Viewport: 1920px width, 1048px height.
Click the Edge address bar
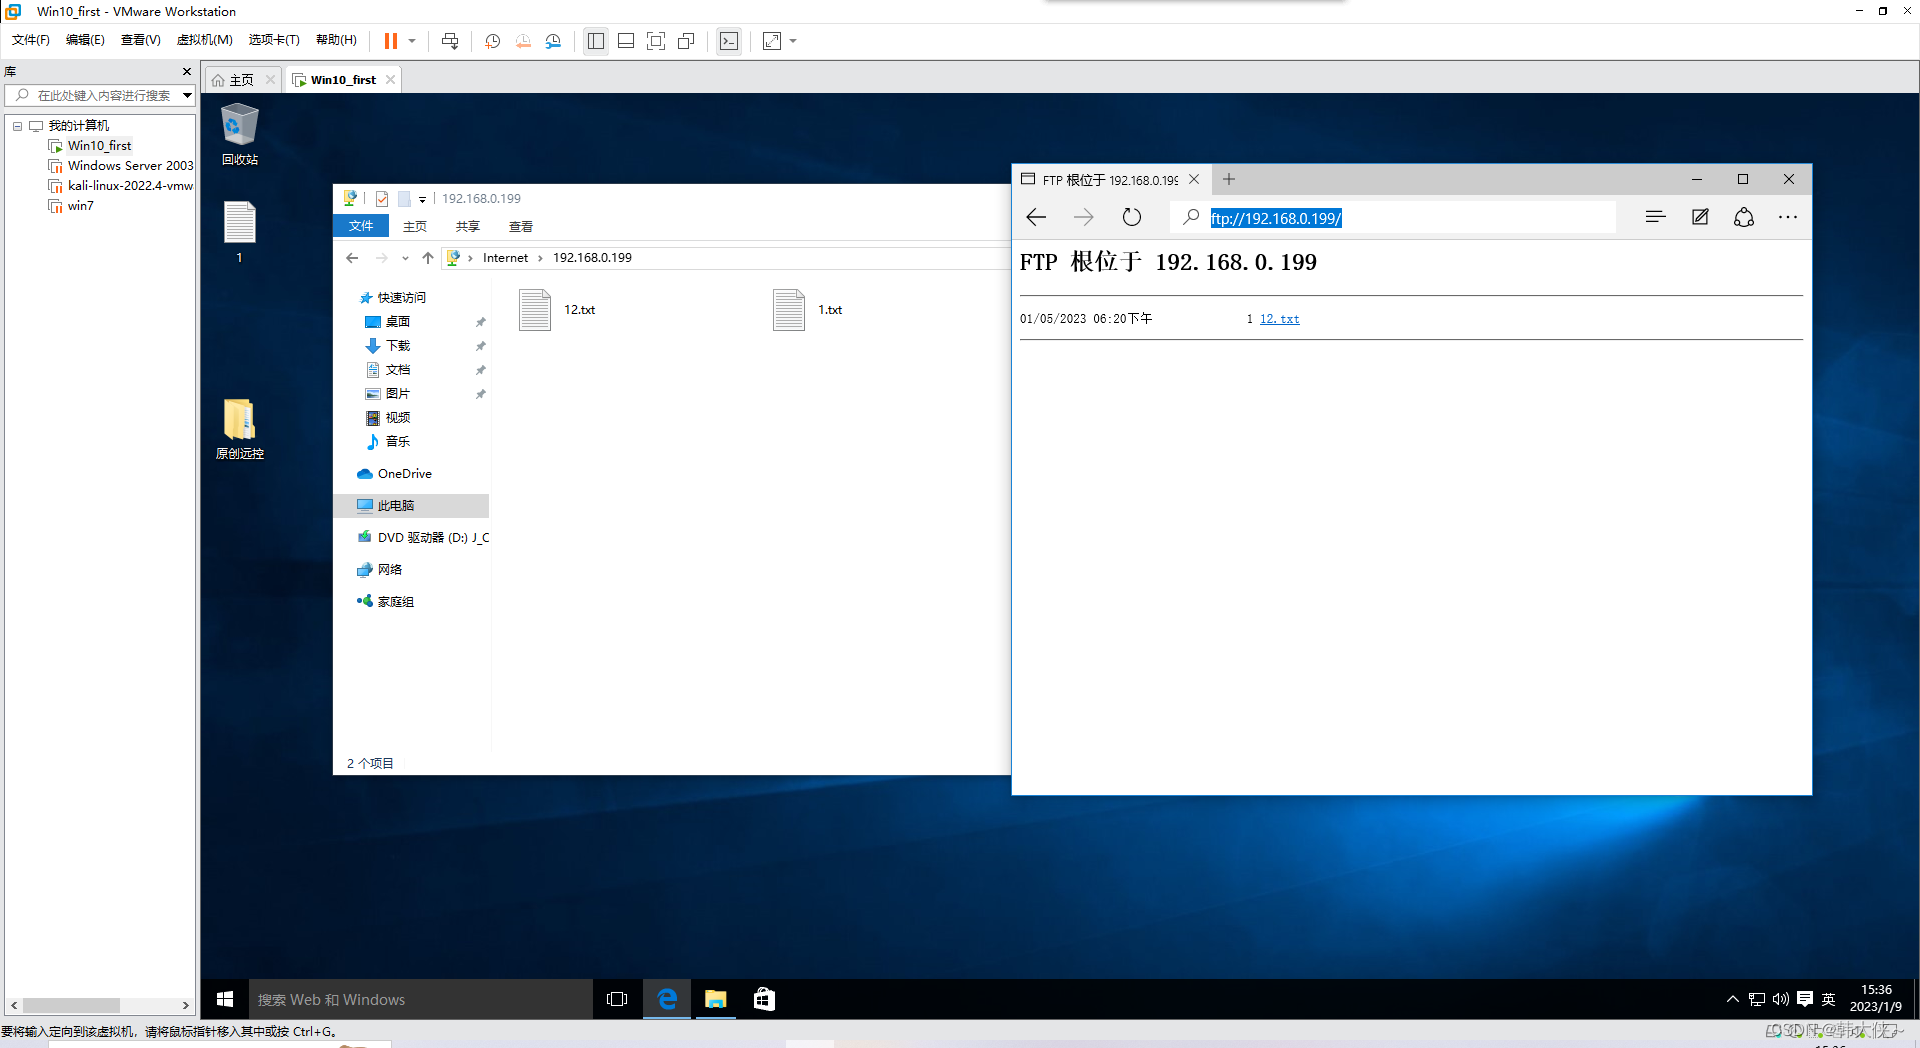1400,217
